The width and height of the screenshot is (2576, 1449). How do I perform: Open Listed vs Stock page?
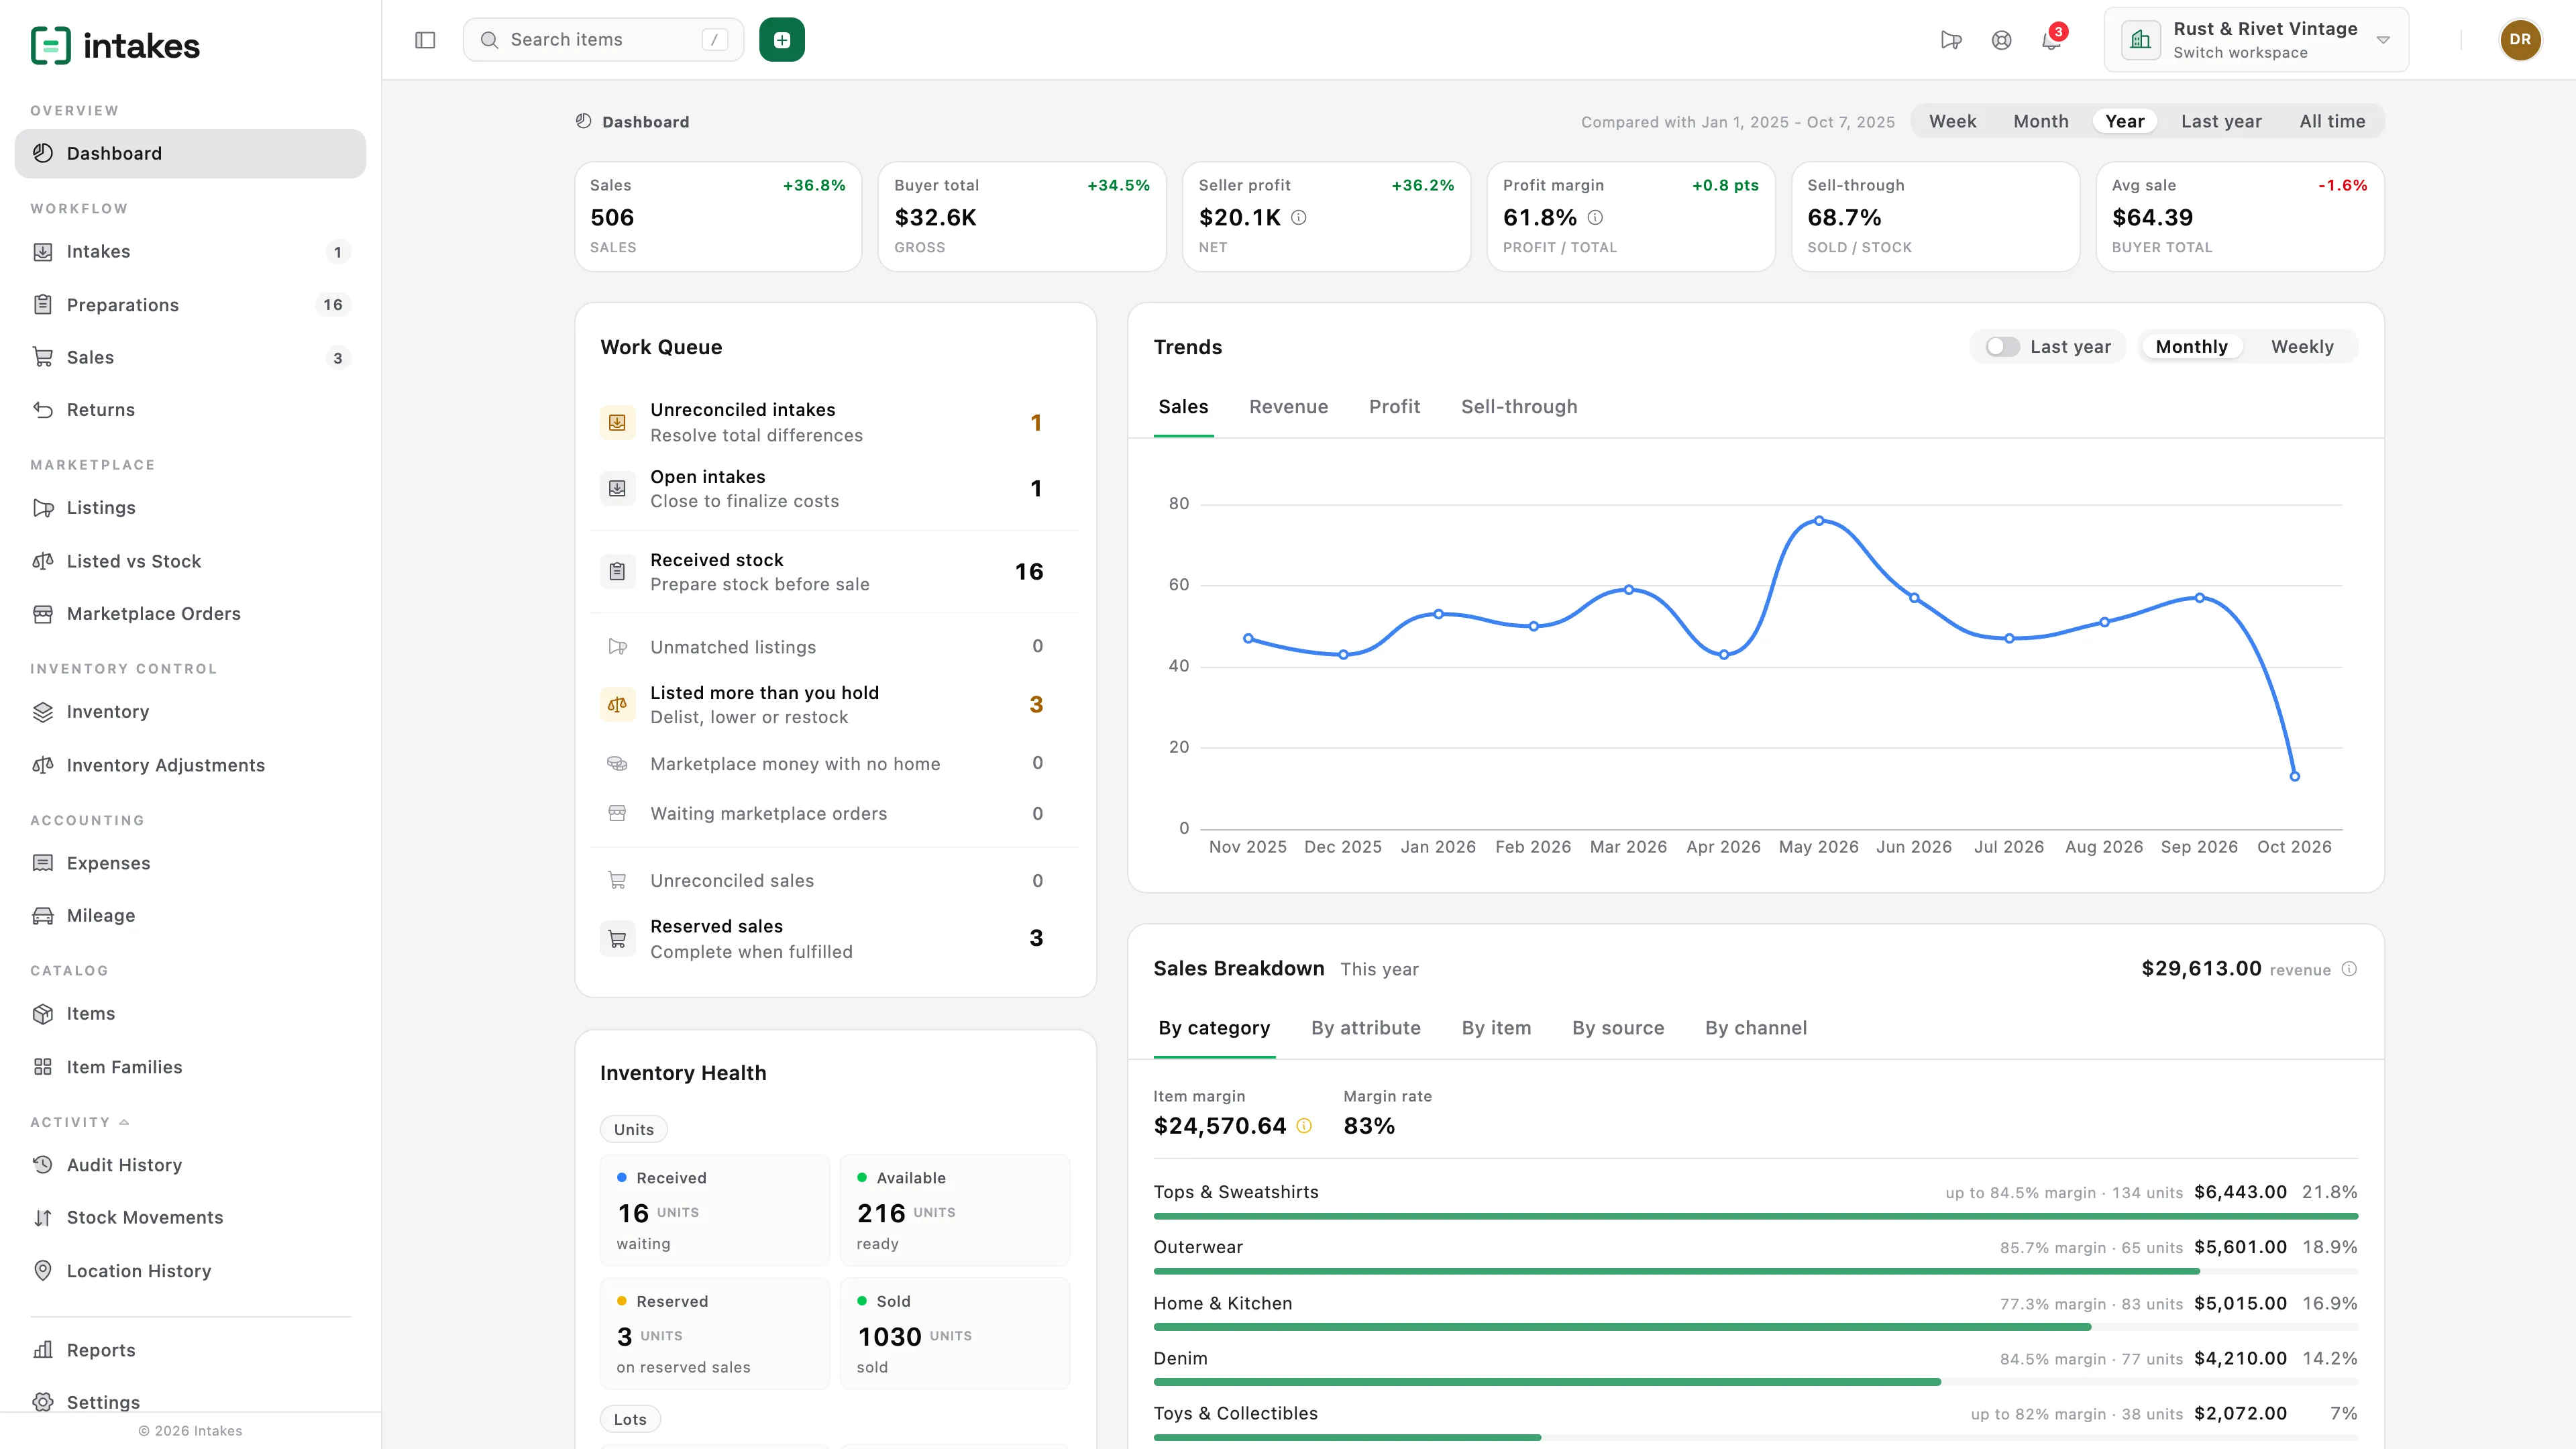tap(190, 561)
